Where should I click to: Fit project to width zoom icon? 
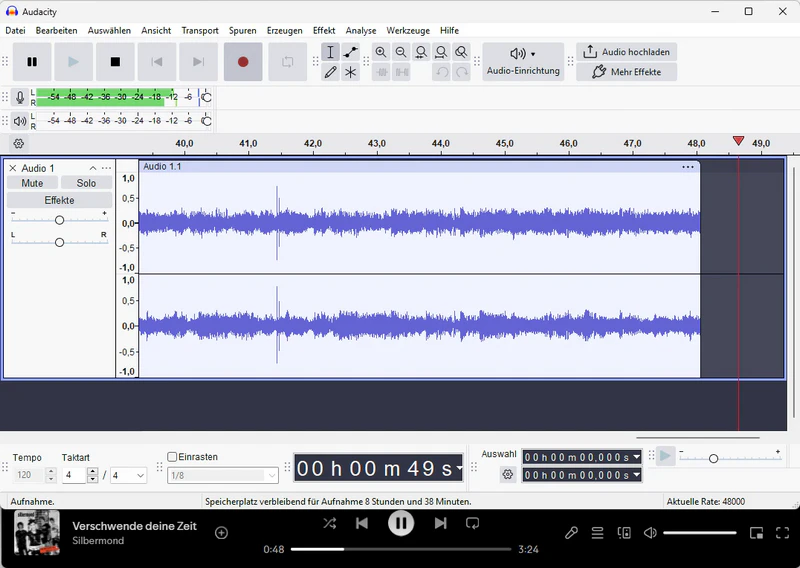pyautogui.click(x=441, y=52)
